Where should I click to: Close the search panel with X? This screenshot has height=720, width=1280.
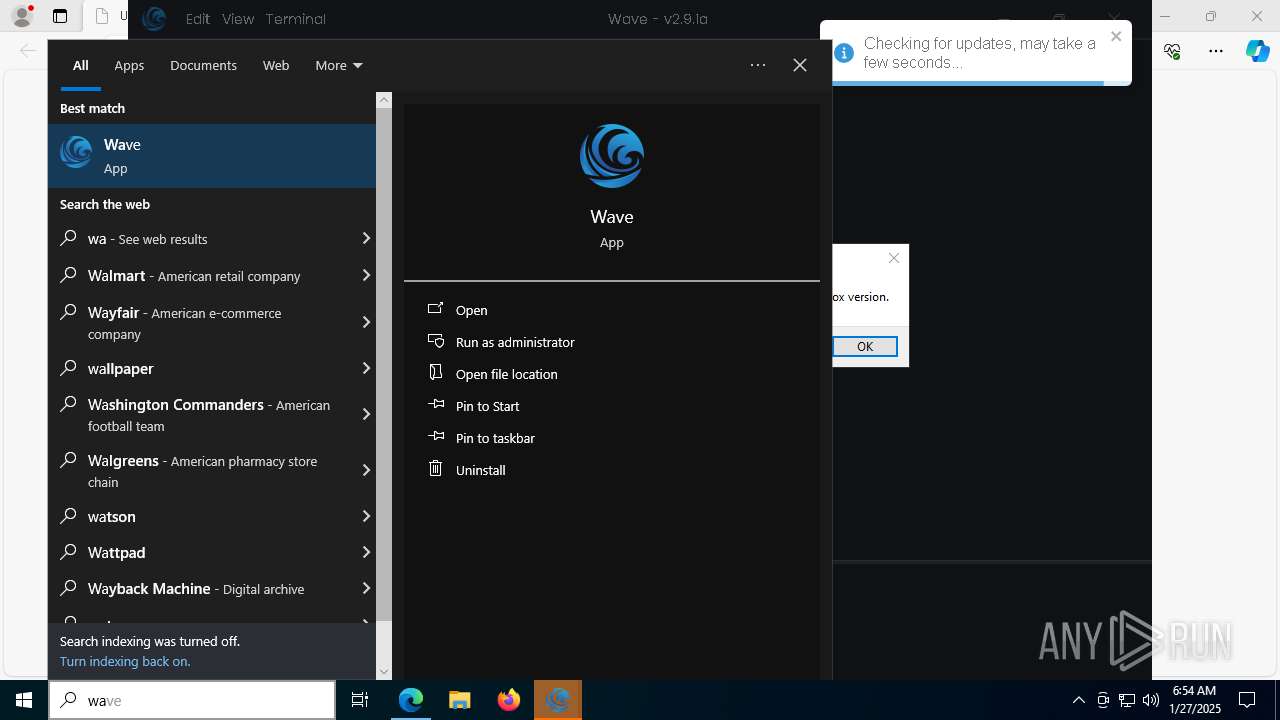coord(800,65)
